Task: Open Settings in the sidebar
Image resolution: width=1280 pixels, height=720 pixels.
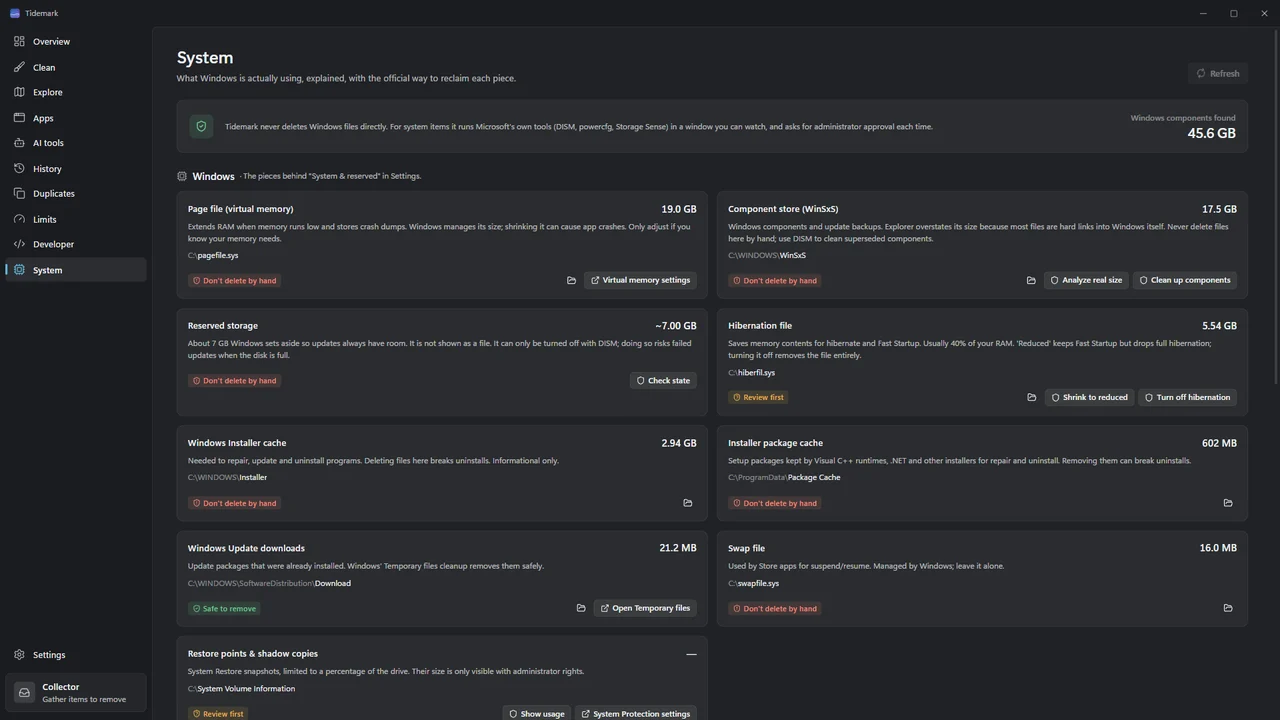Action: coord(75,655)
